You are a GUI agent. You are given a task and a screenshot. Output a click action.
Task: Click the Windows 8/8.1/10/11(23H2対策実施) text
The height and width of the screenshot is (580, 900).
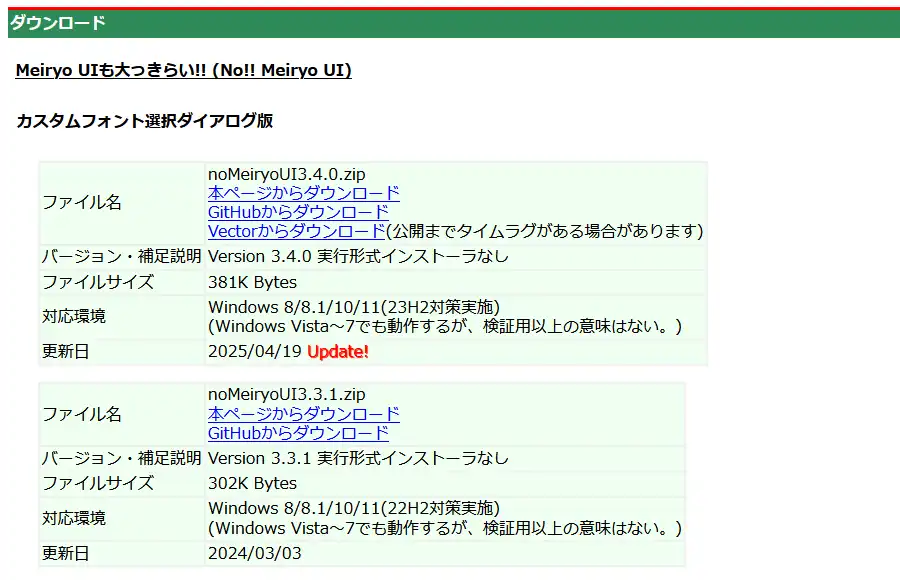pos(354,307)
